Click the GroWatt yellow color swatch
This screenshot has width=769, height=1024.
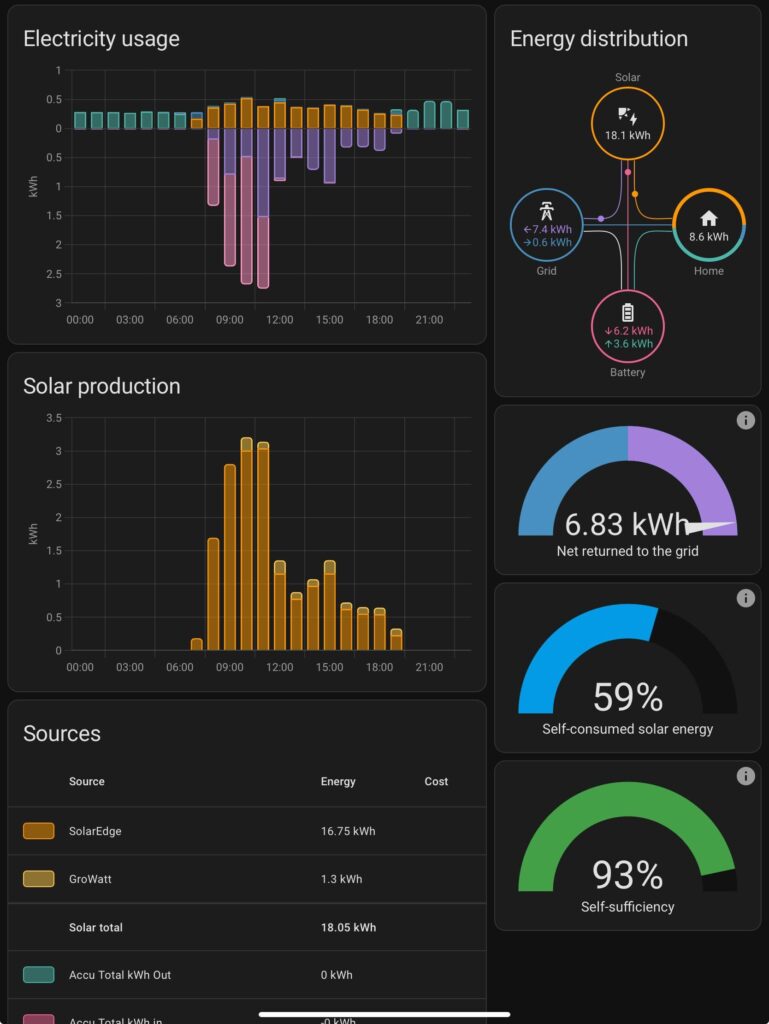[38, 879]
